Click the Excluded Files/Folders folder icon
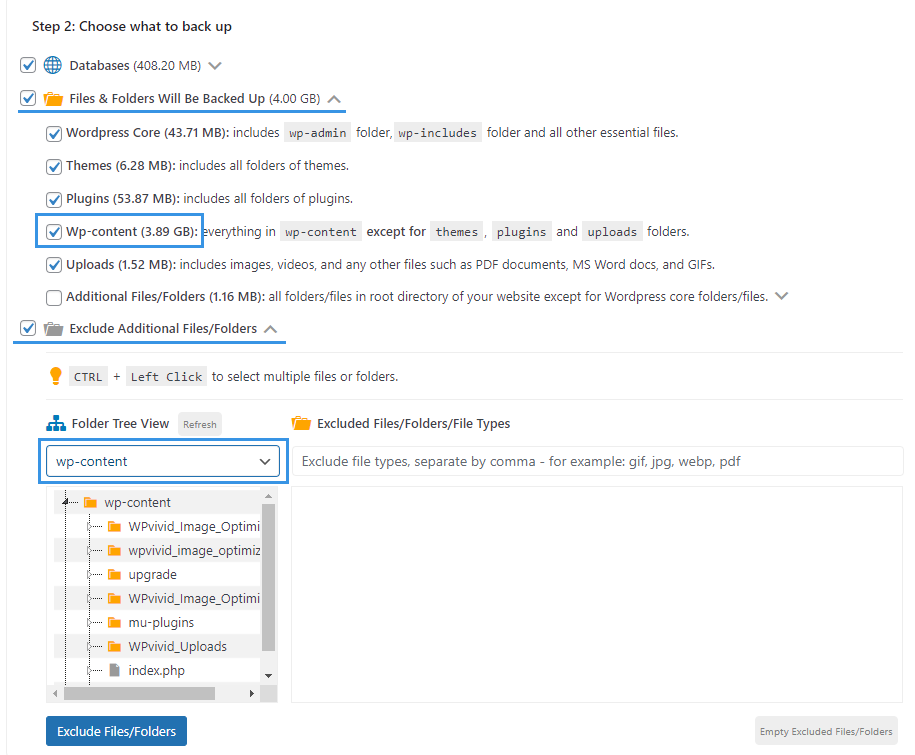The width and height of the screenshot is (915, 755). tap(301, 423)
